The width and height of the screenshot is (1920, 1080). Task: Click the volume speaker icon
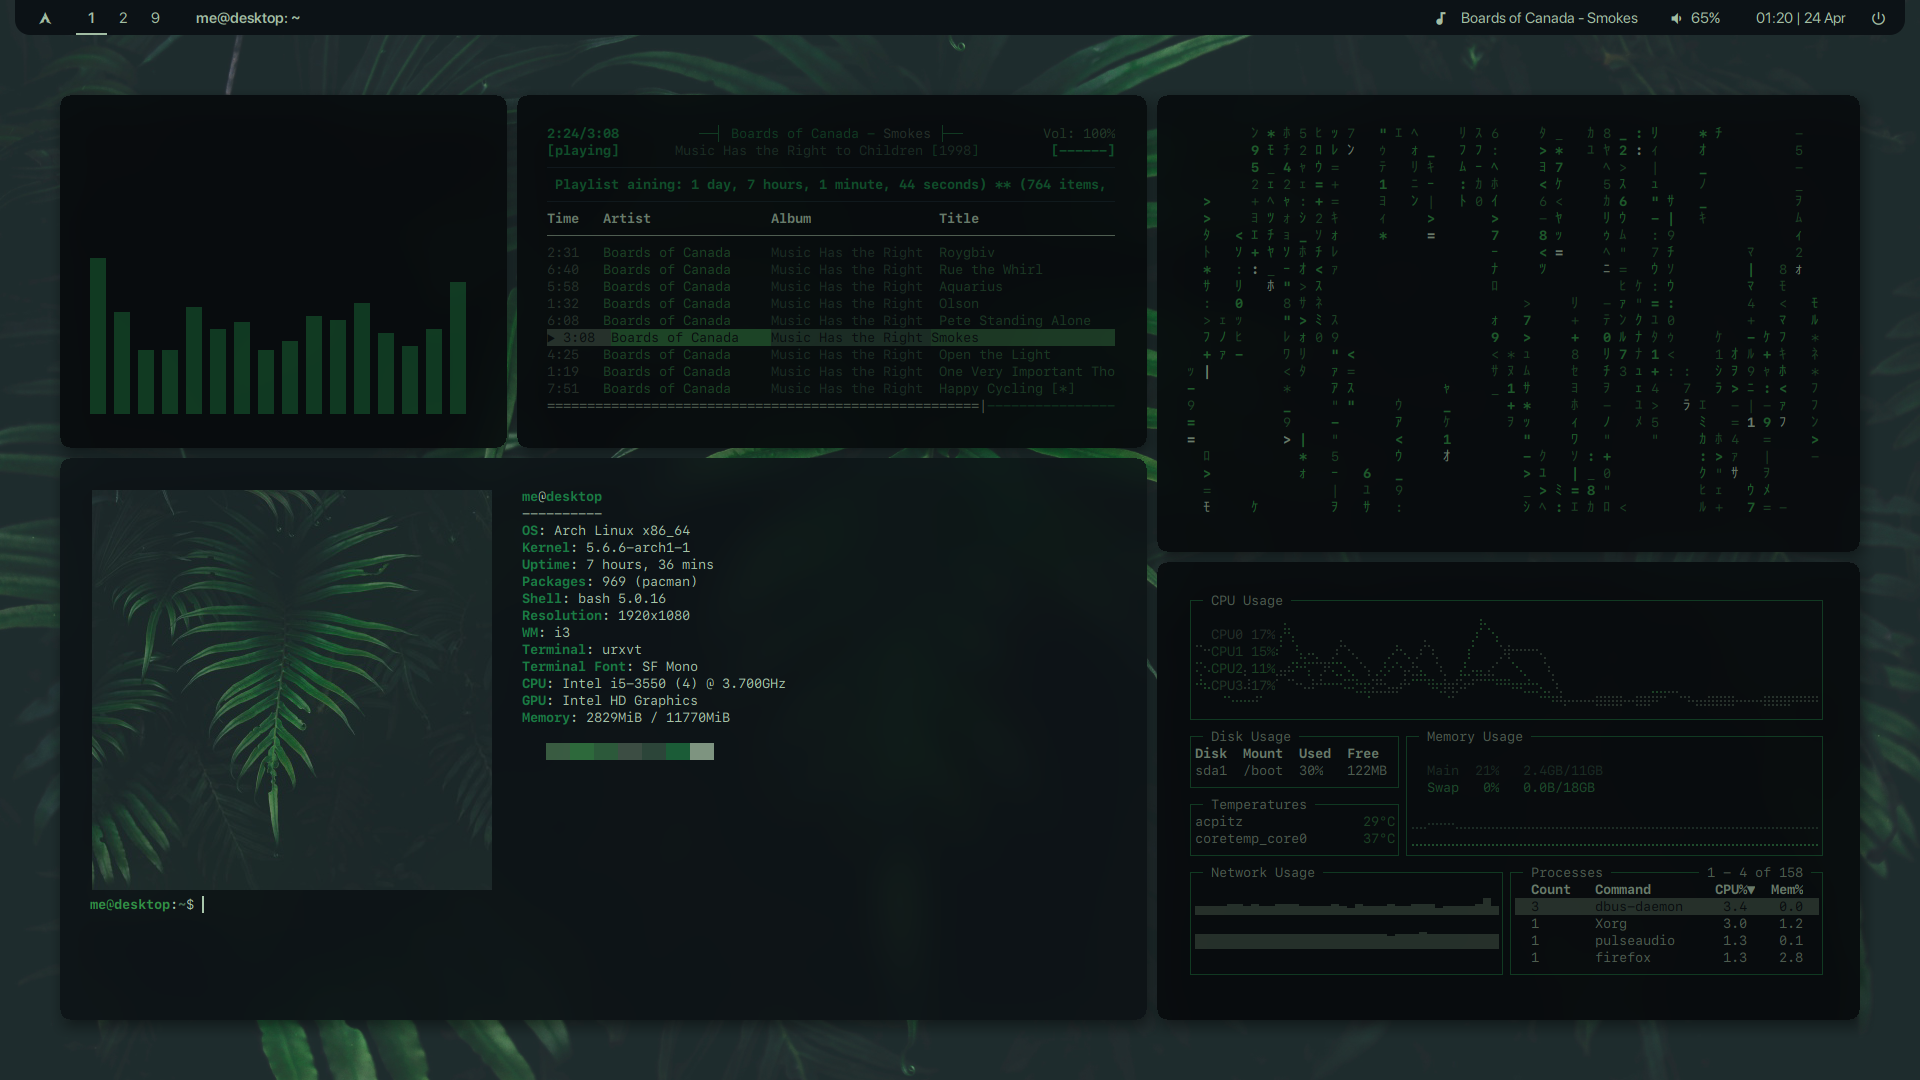(x=1676, y=18)
